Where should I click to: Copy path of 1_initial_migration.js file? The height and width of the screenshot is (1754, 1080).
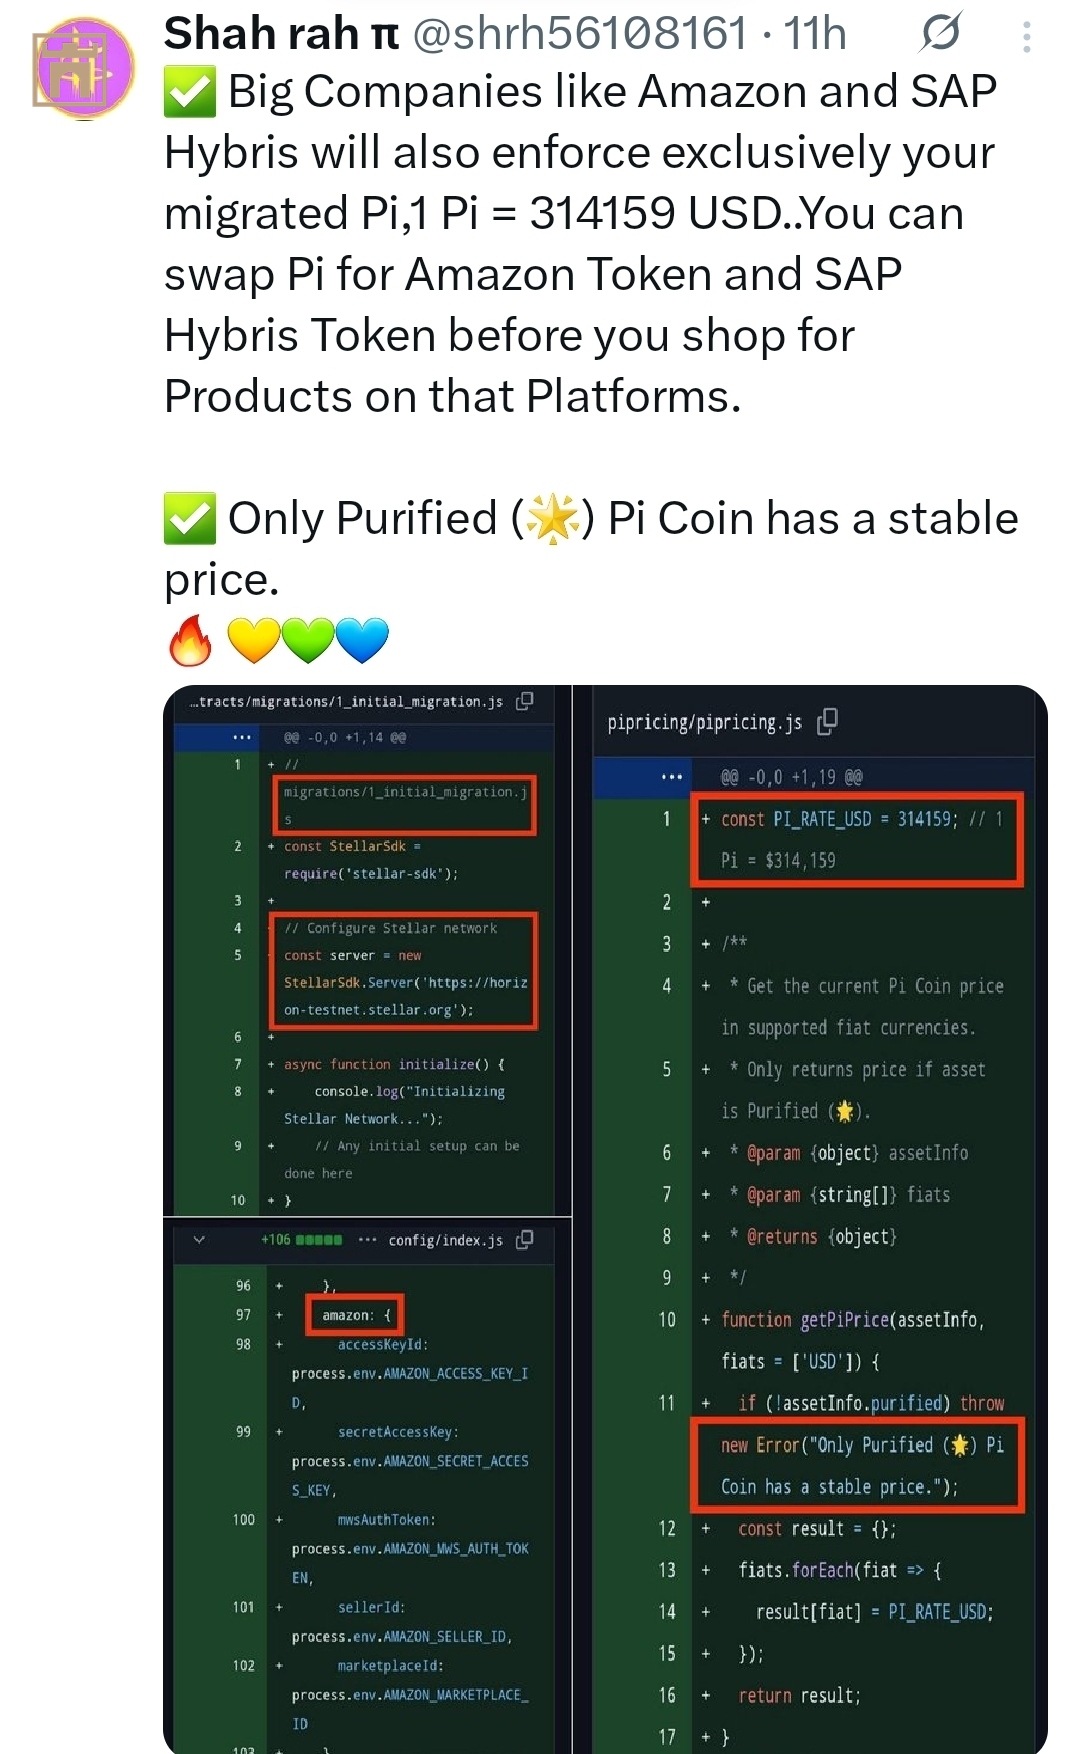(x=524, y=701)
